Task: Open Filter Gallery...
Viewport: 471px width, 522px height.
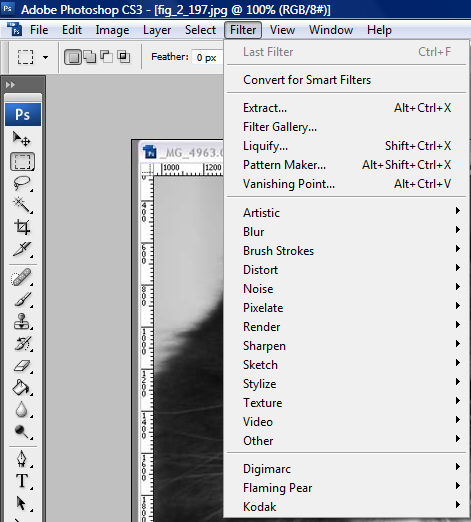Action: click(x=346, y=127)
